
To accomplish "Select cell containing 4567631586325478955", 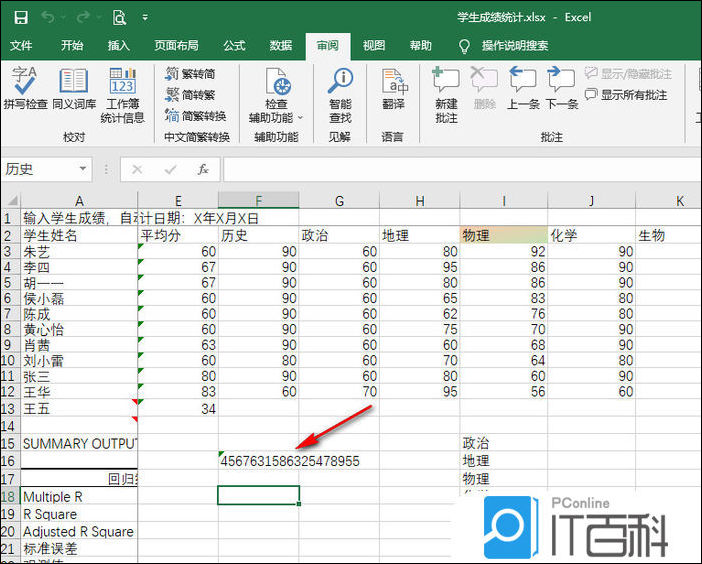I will [258, 461].
